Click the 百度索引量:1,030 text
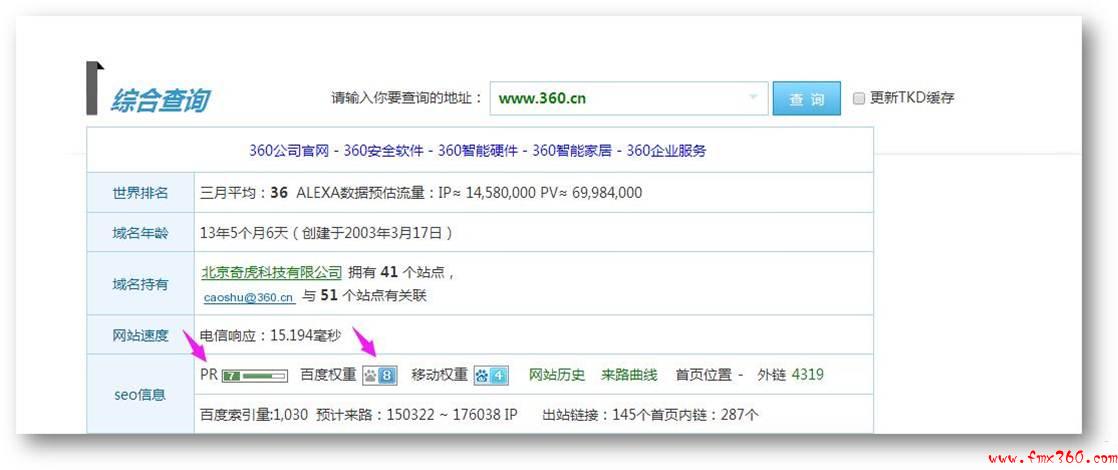Viewport: 1118px width, 470px height. (255, 414)
